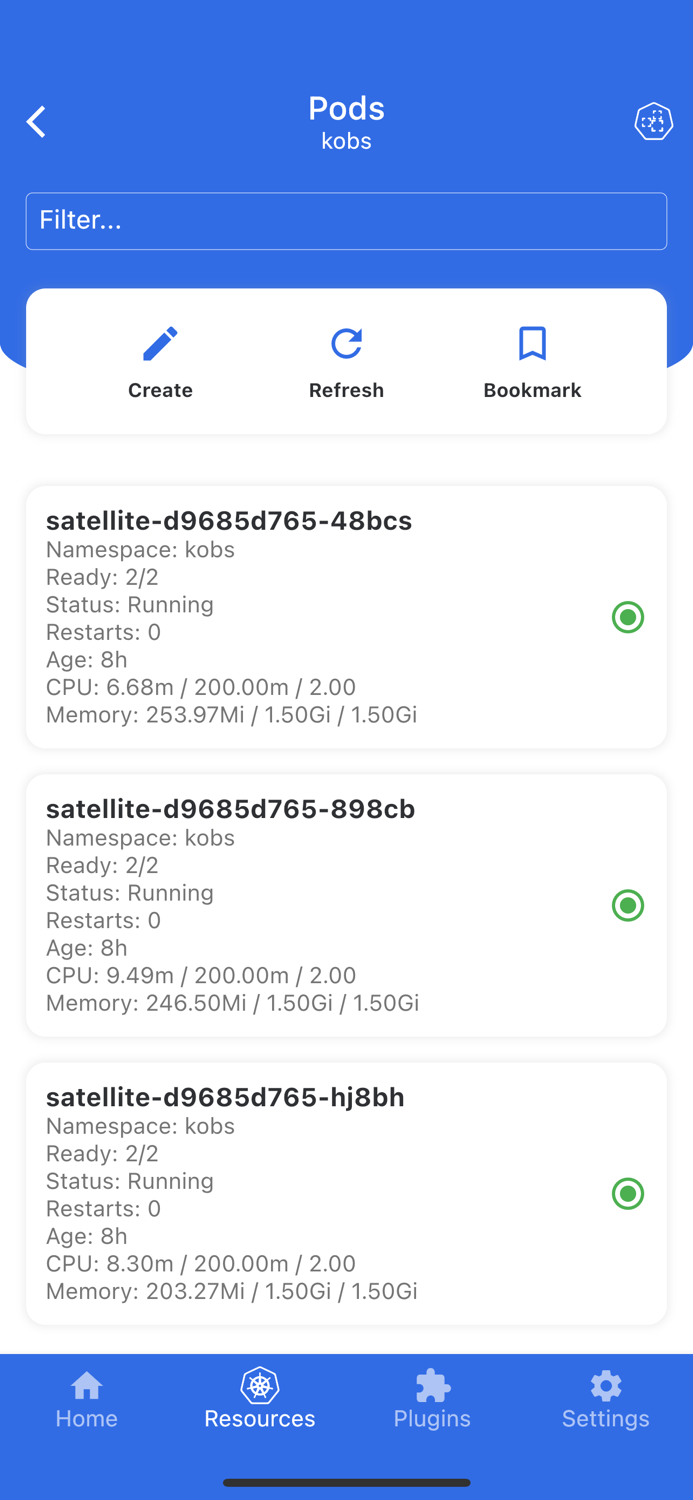Viewport: 693px width, 1500px height.
Task: Tap the status dot on pod 898cb
Action: point(628,906)
